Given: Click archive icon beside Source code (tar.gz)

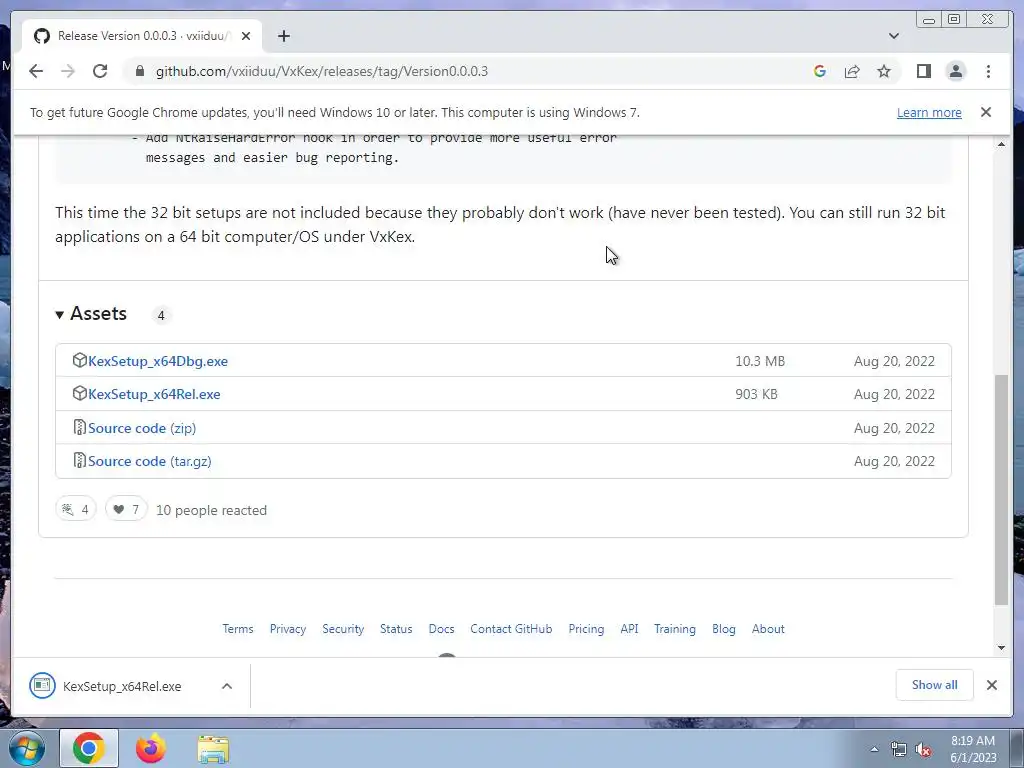Looking at the screenshot, I should tap(79, 460).
